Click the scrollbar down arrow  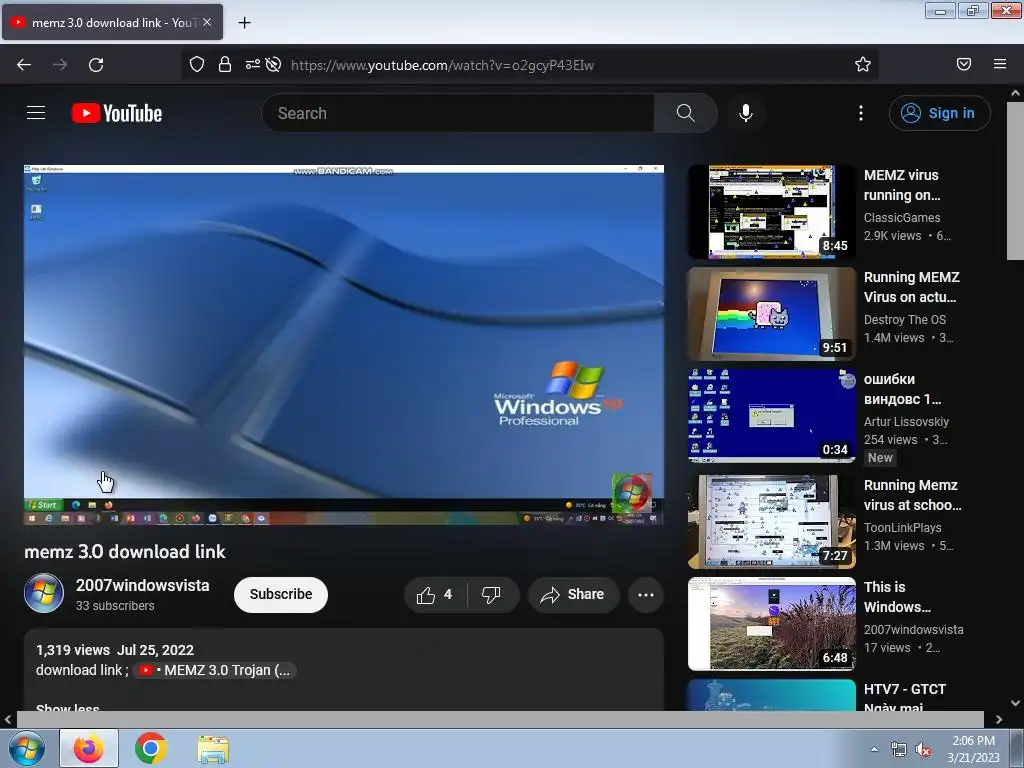click(1015, 703)
